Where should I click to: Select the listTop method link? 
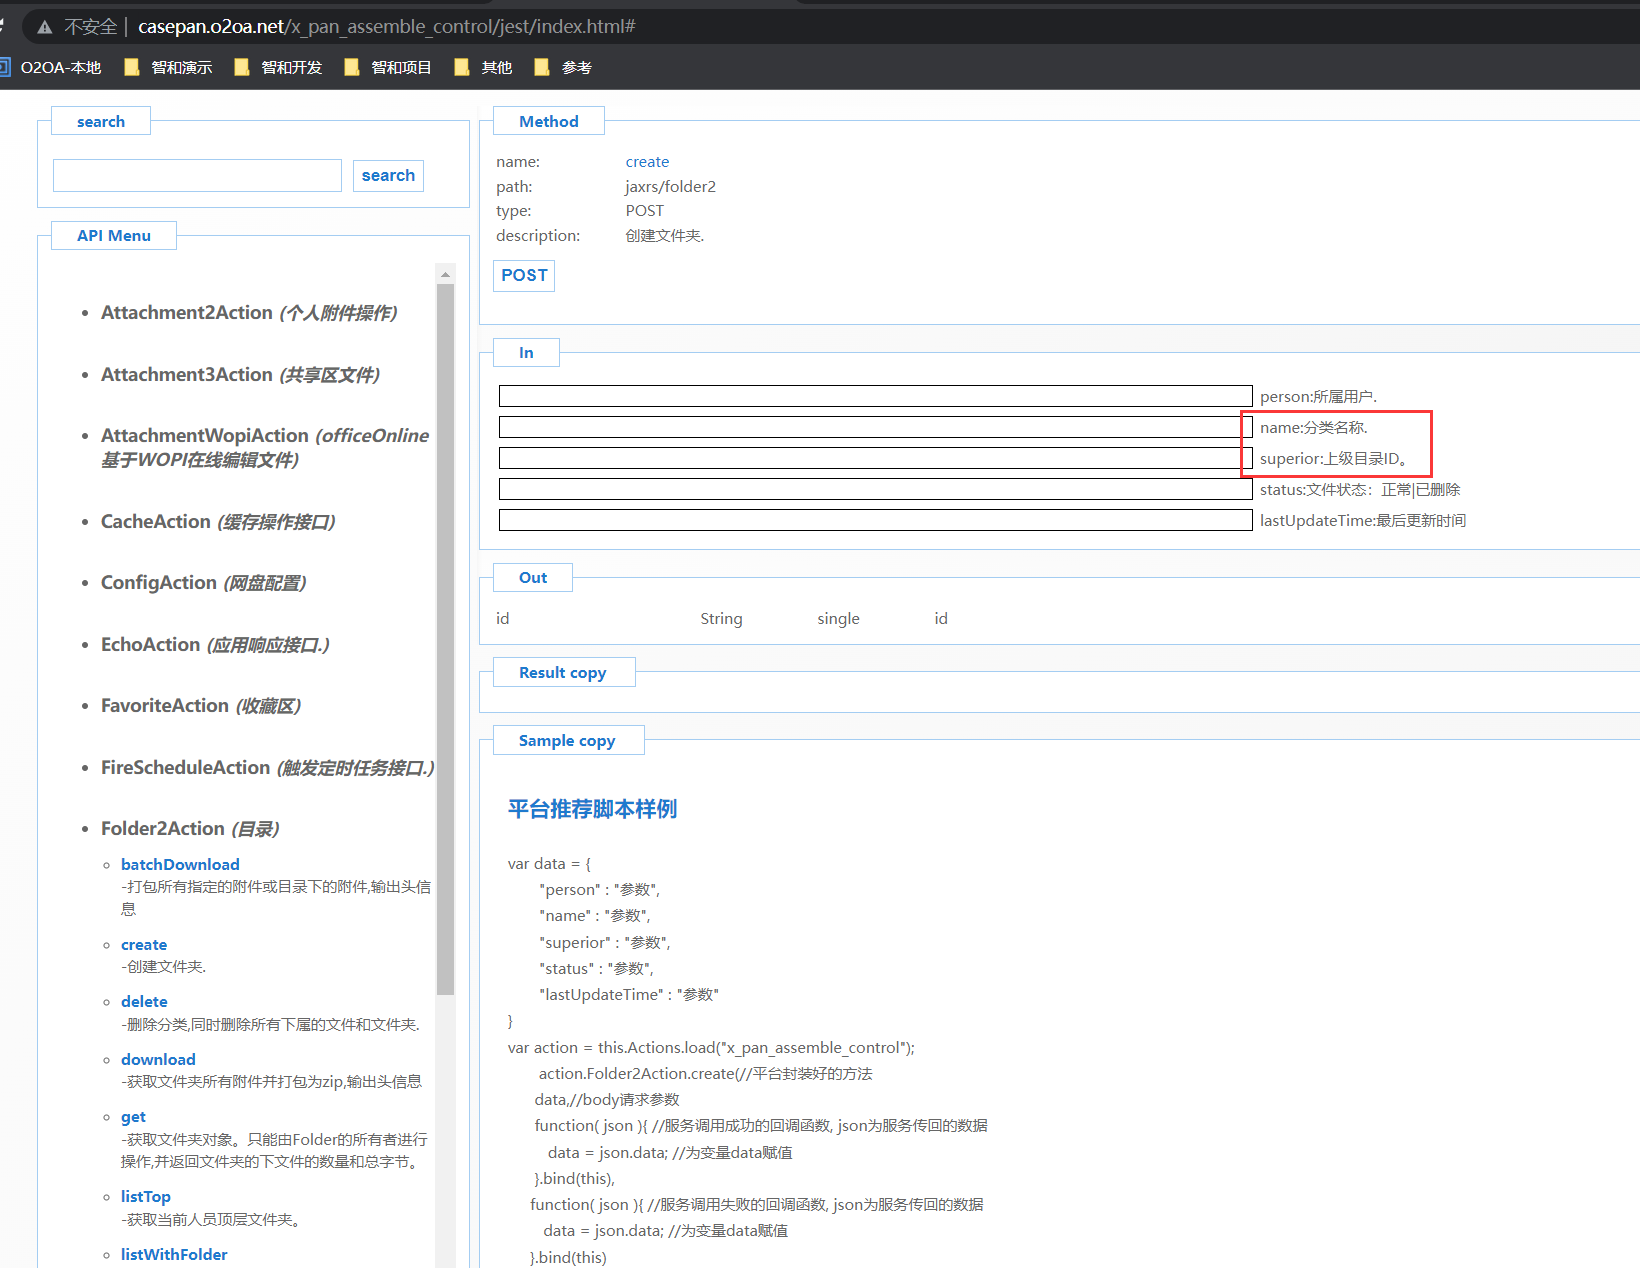(146, 1197)
